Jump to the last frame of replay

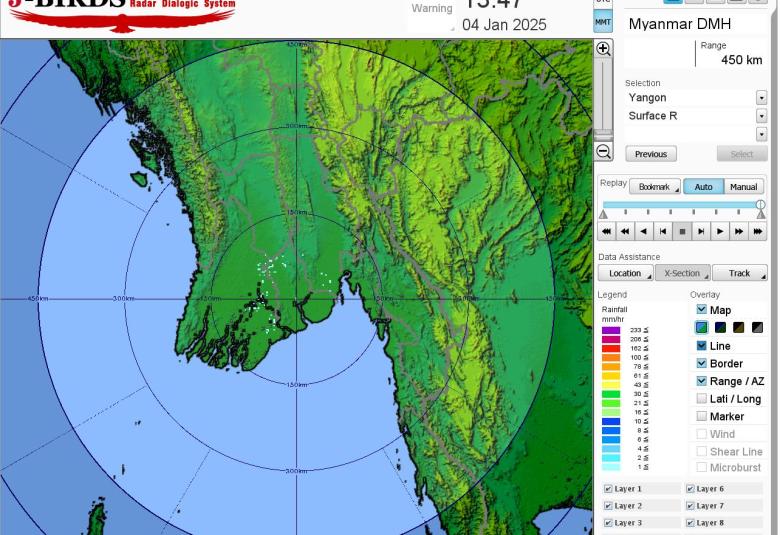pyautogui.click(x=758, y=231)
